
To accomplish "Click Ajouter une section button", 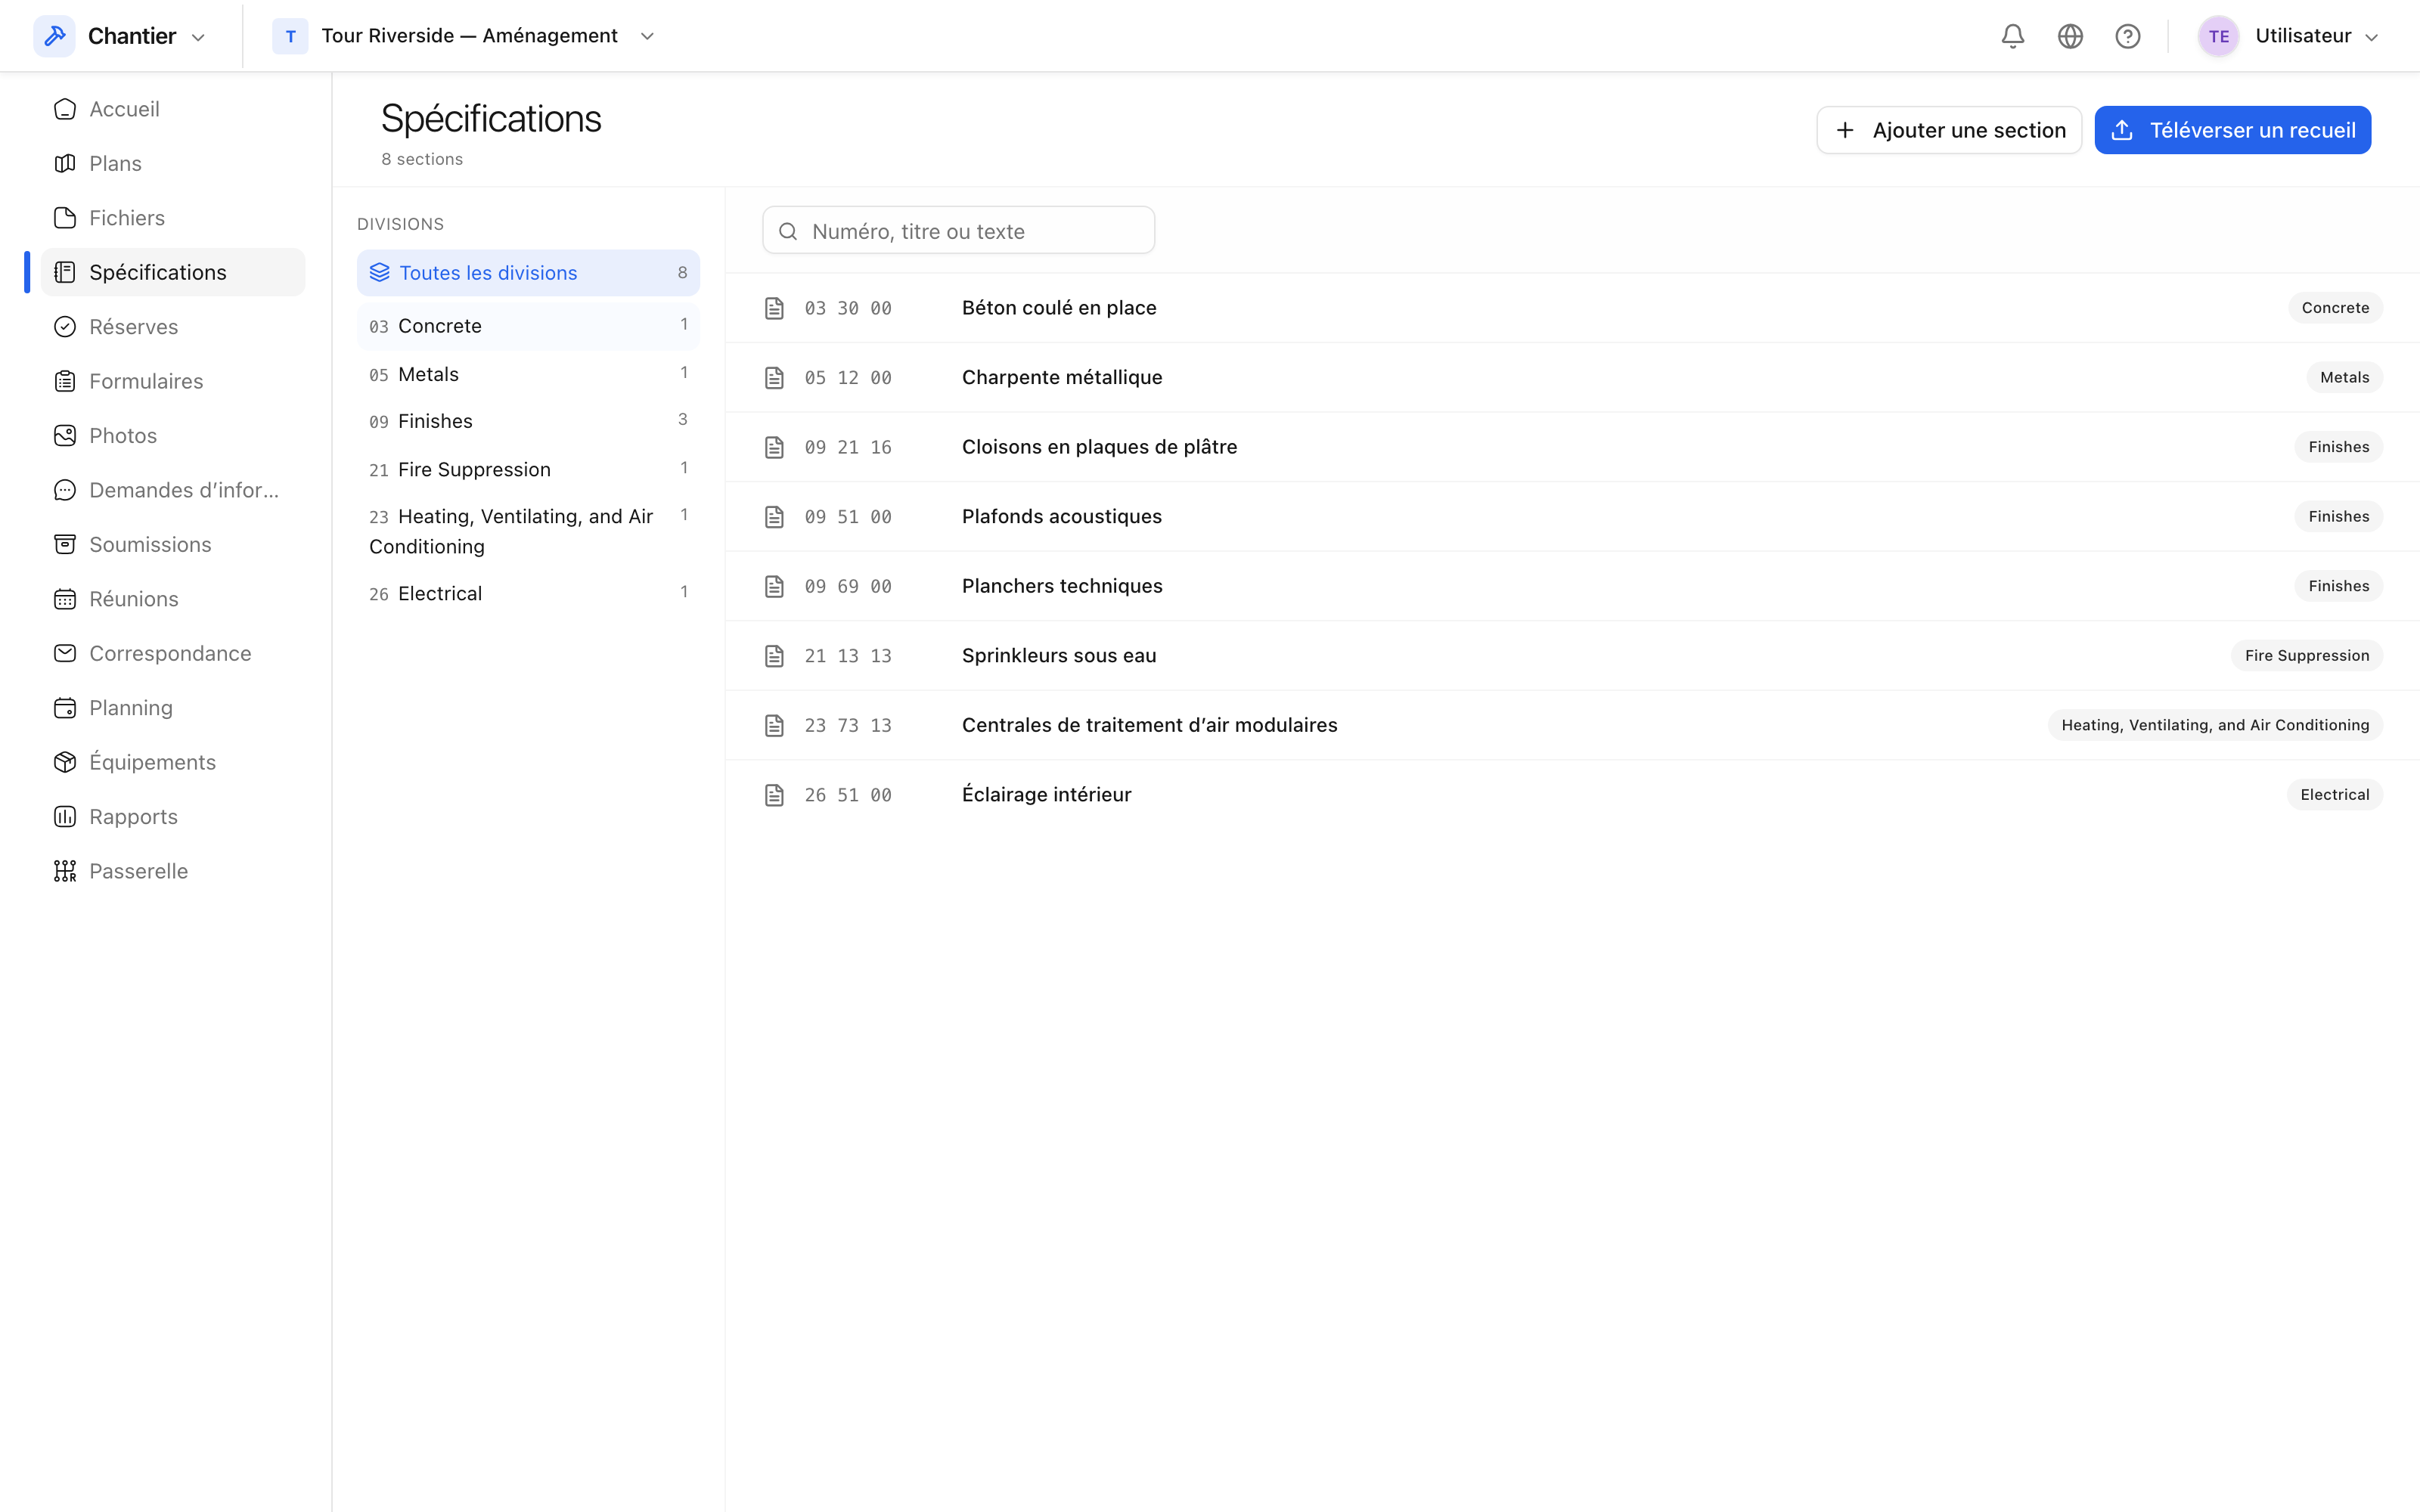I will point(1948,130).
